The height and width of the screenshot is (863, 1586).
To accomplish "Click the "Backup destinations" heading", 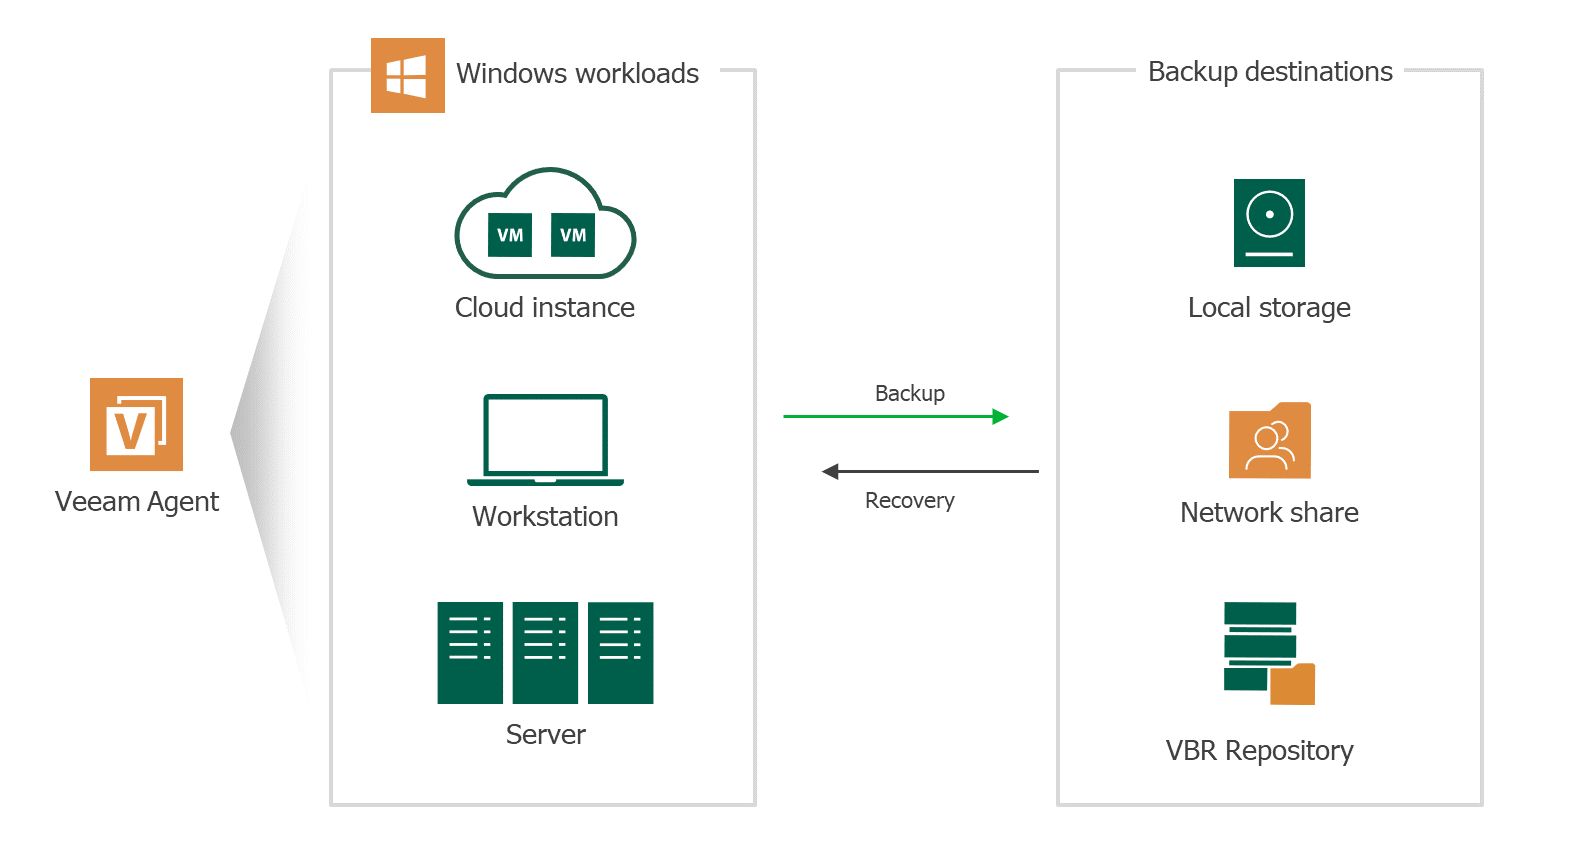I will (1270, 72).
